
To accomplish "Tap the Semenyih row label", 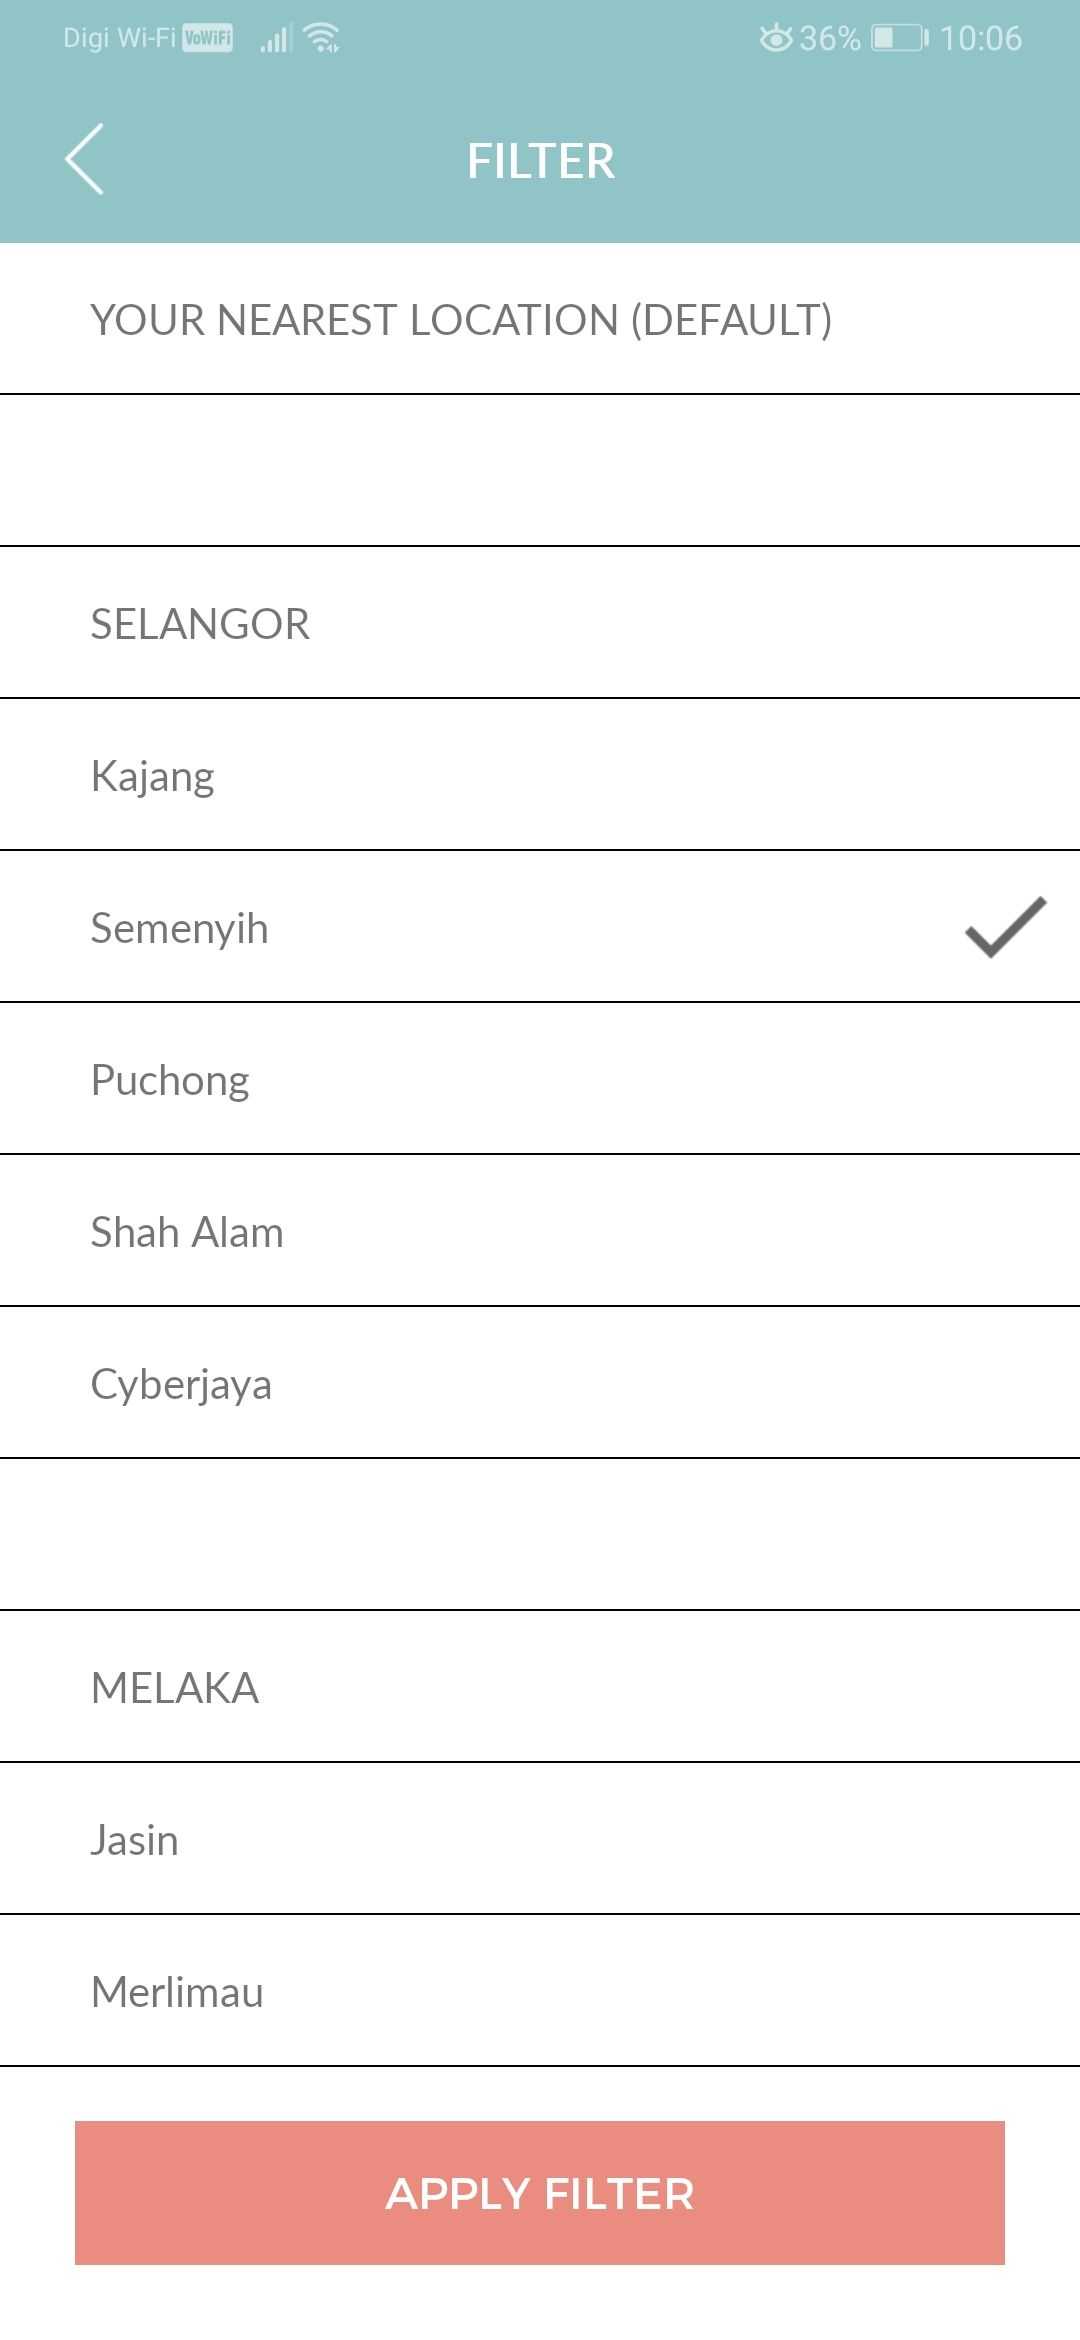I will pos(180,928).
